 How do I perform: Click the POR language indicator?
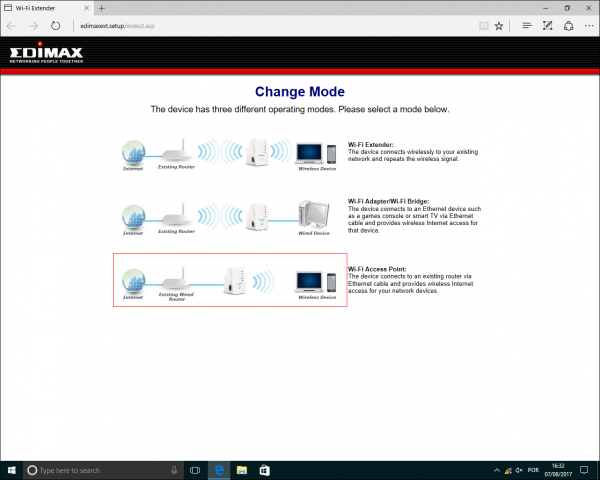point(533,470)
